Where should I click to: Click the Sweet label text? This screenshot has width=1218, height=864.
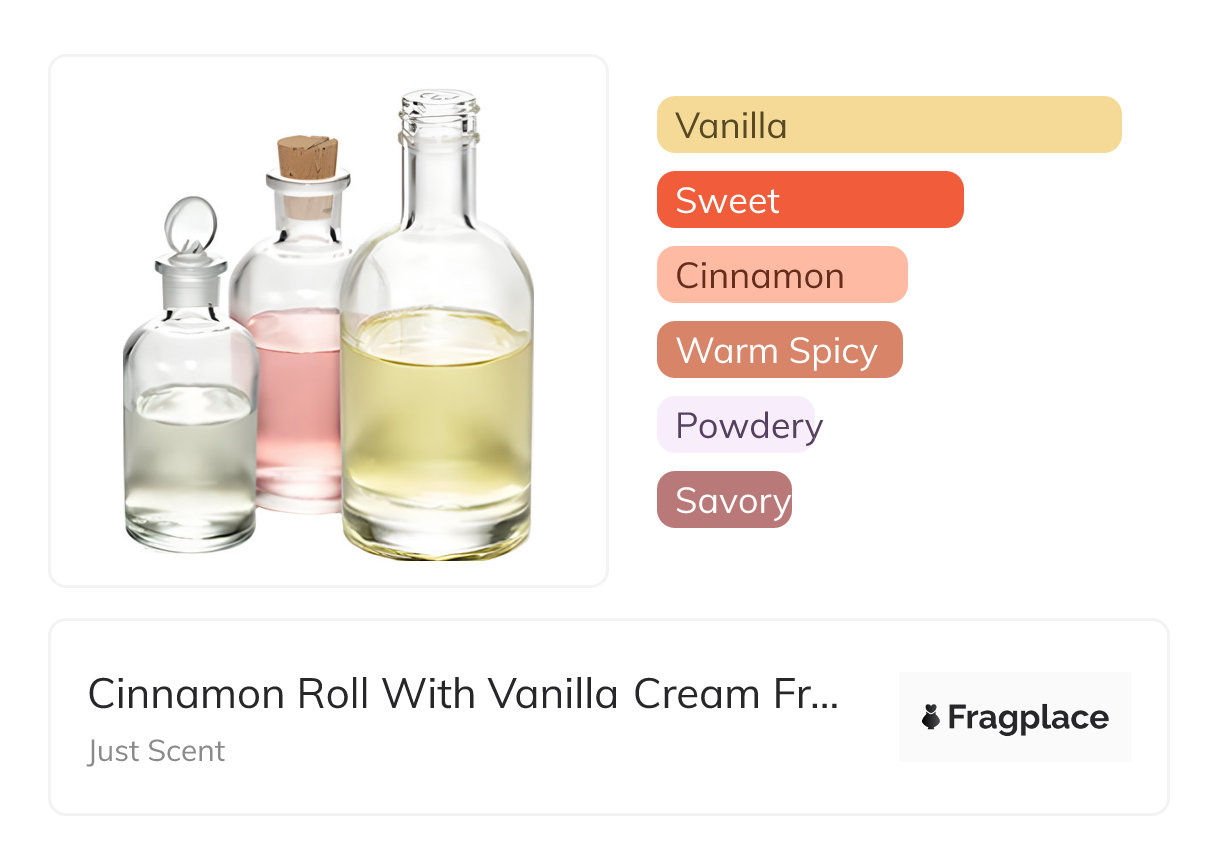(728, 201)
